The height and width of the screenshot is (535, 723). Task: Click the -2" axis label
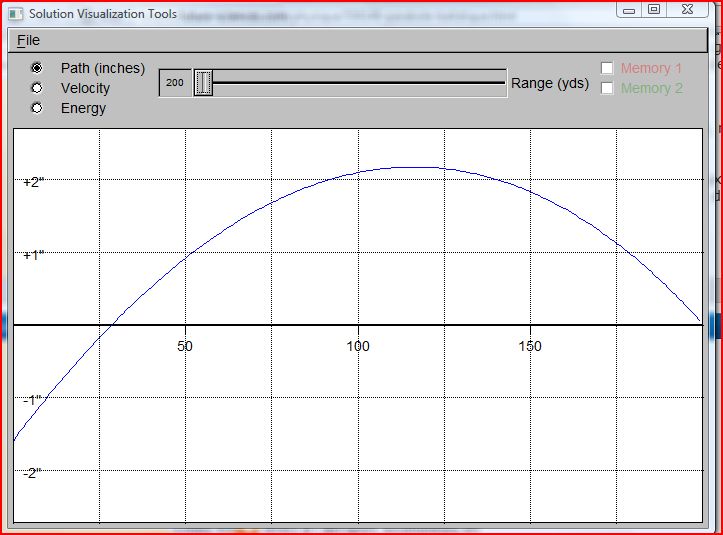click(x=32, y=473)
